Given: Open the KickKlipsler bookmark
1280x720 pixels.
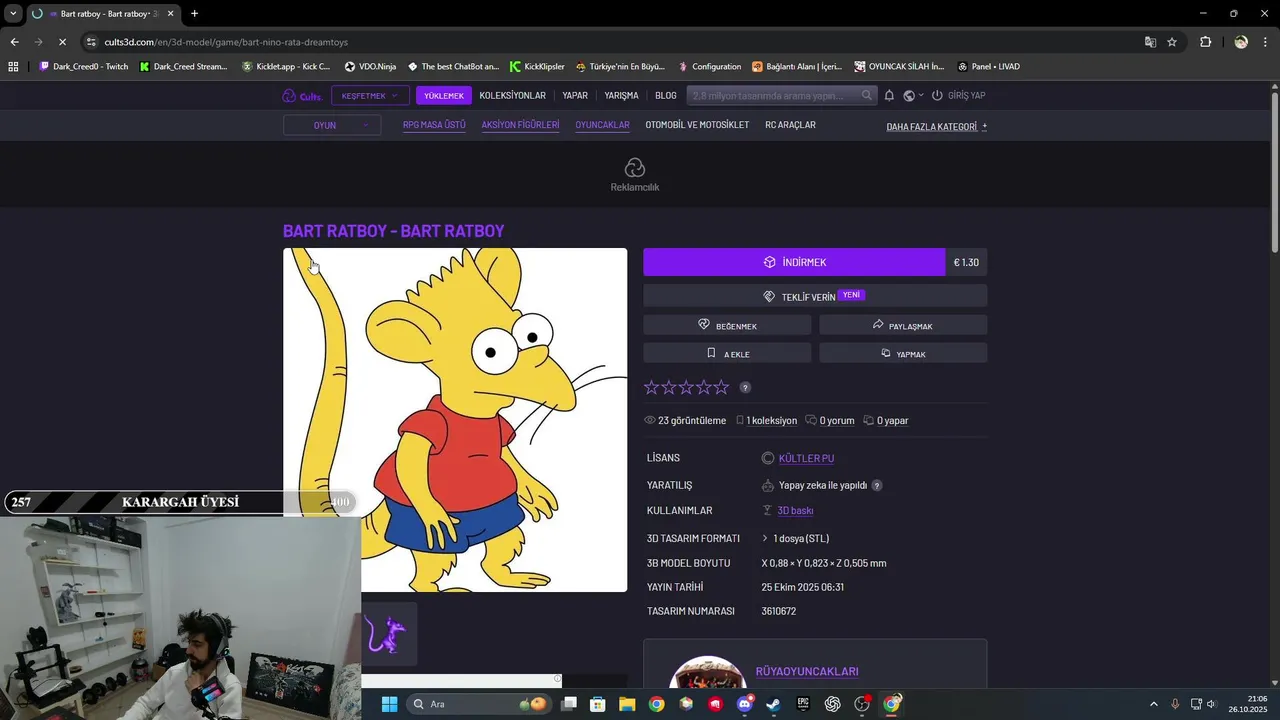Looking at the screenshot, I should coord(537,67).
